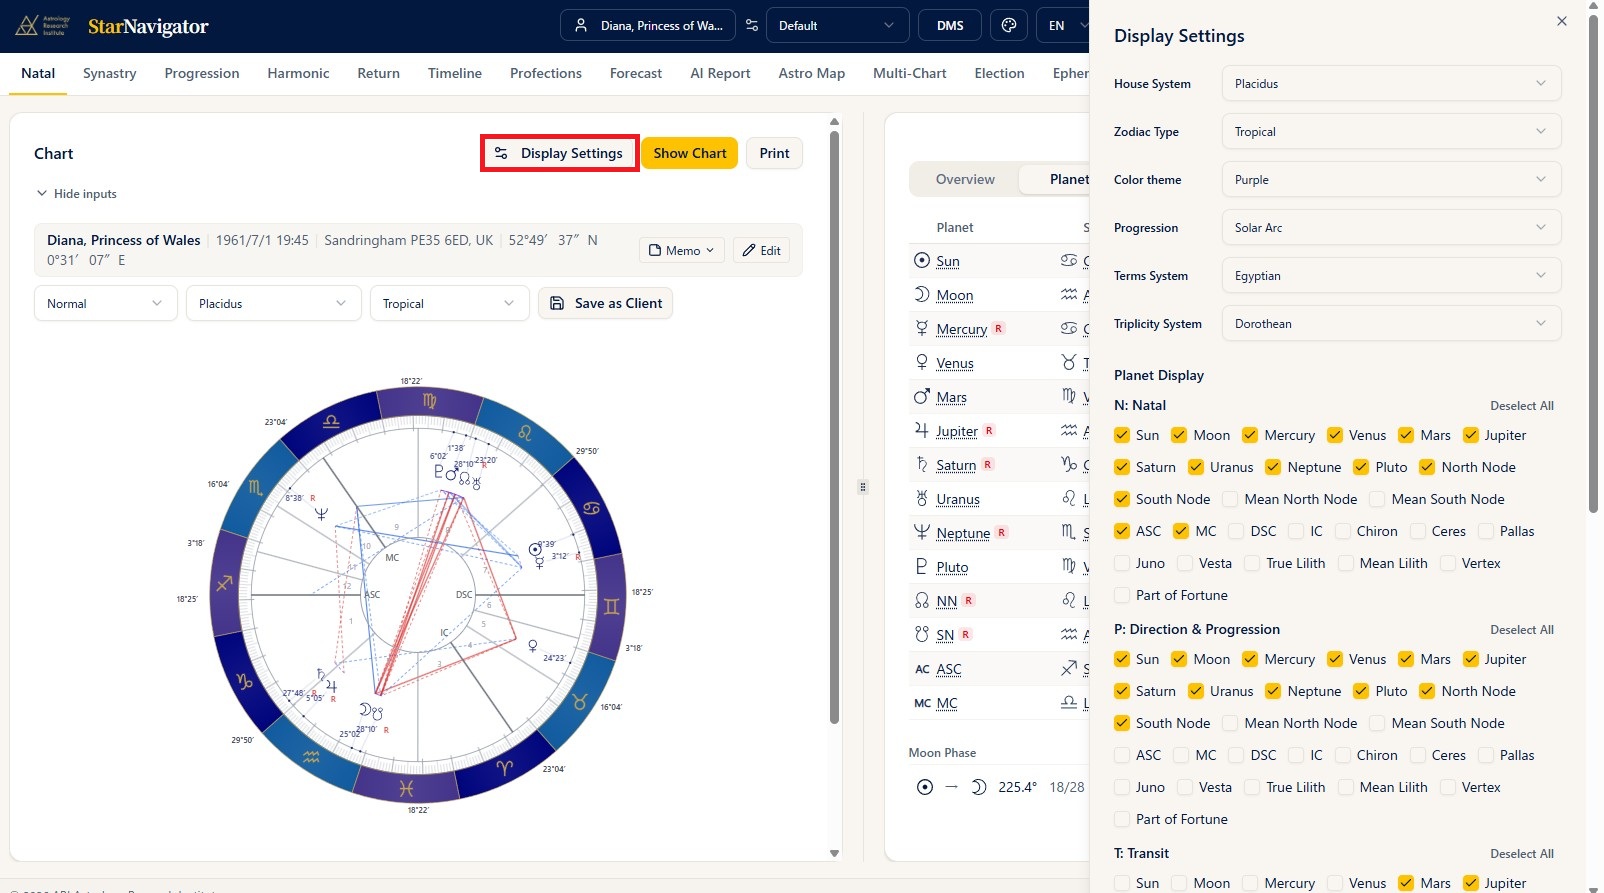
Task: Uncheck Progression Neptune checkbox
Action: (x=1273, y=691)
